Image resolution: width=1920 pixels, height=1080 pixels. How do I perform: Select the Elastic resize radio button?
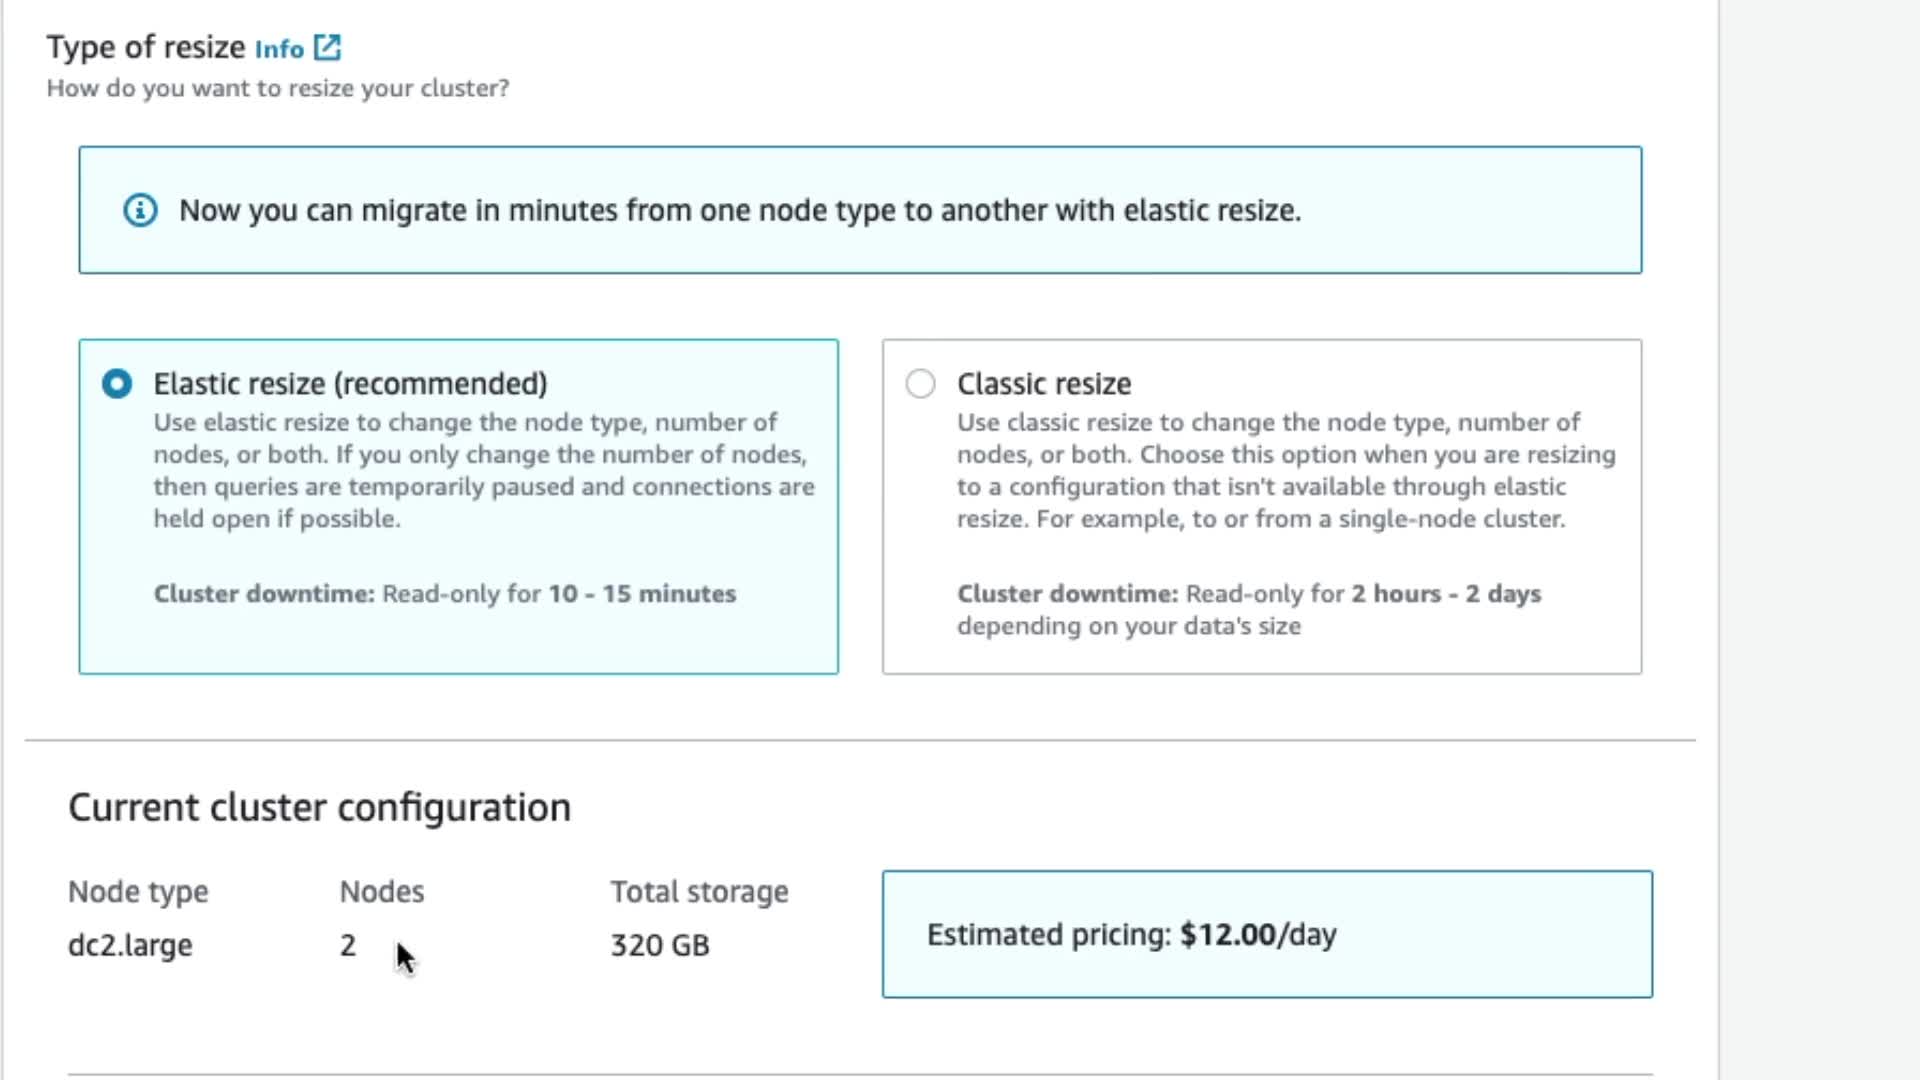117,384
